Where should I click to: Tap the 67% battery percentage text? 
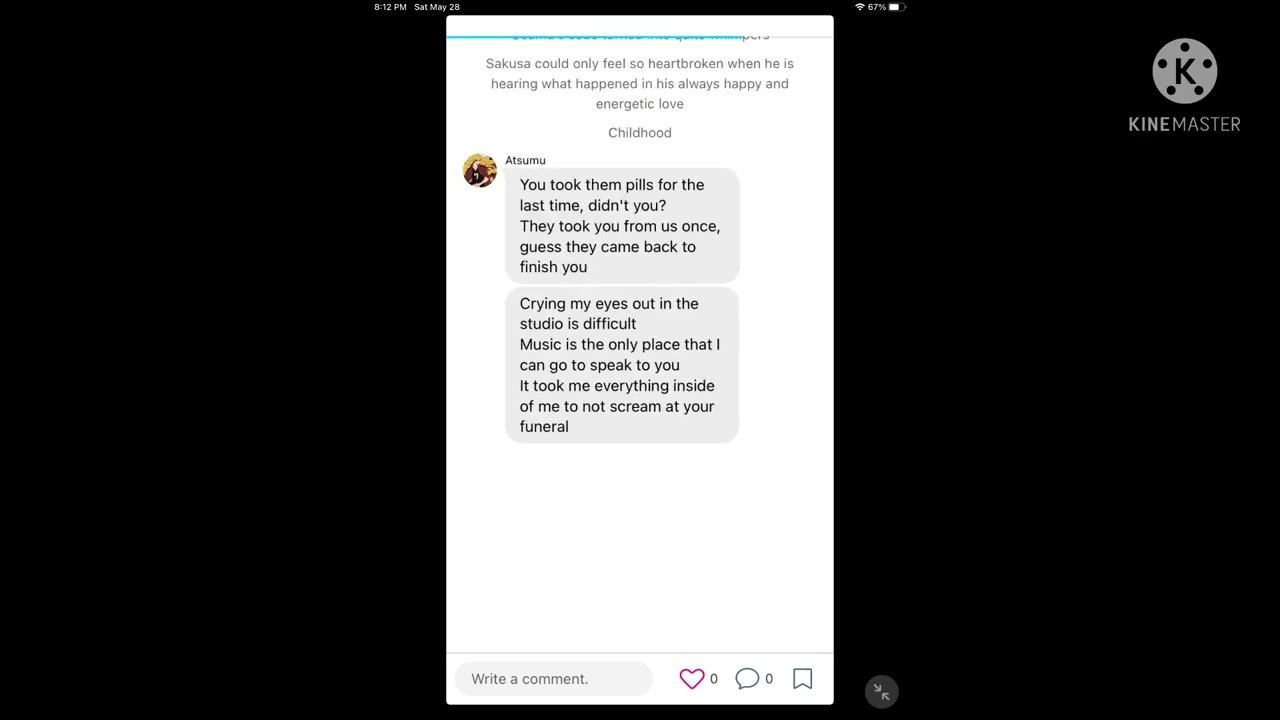[876, 7]
